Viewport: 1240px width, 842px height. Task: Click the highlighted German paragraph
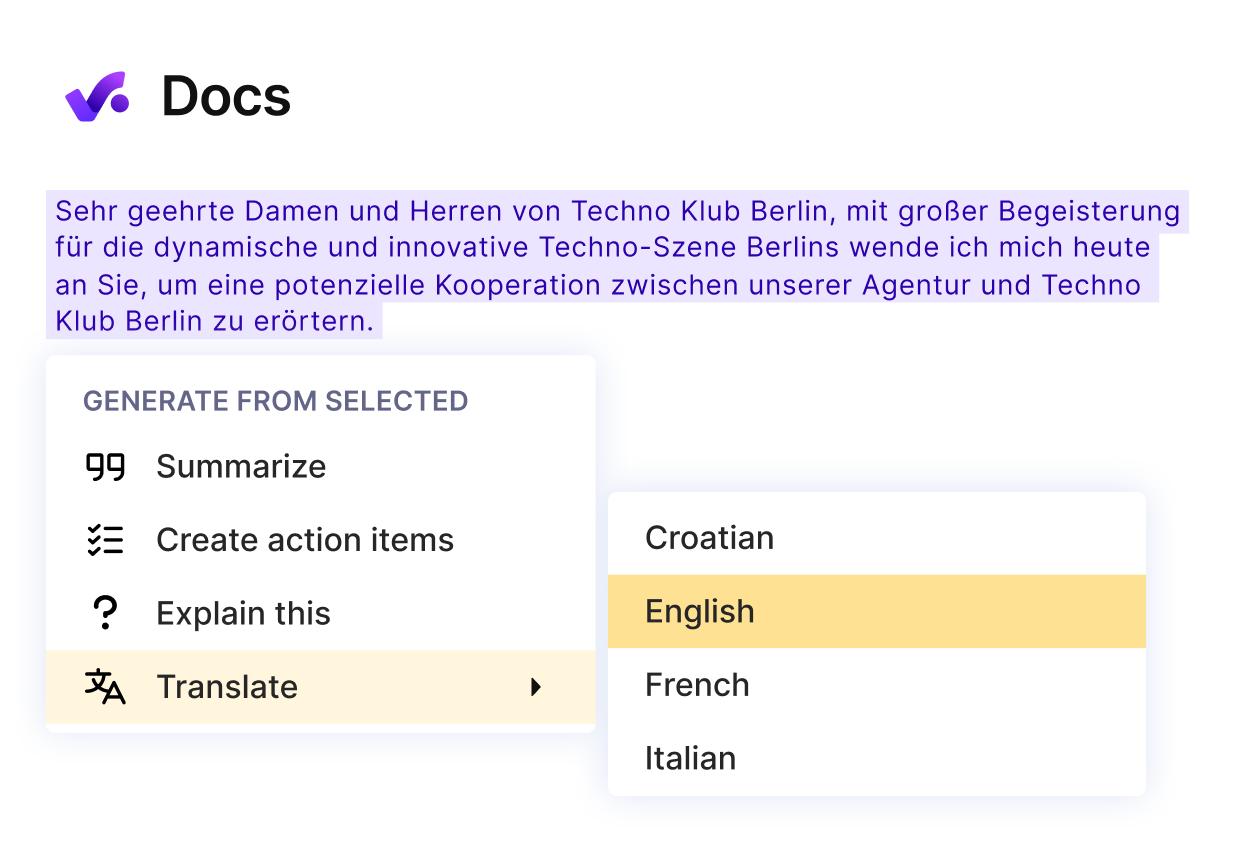tap(617, 267)
